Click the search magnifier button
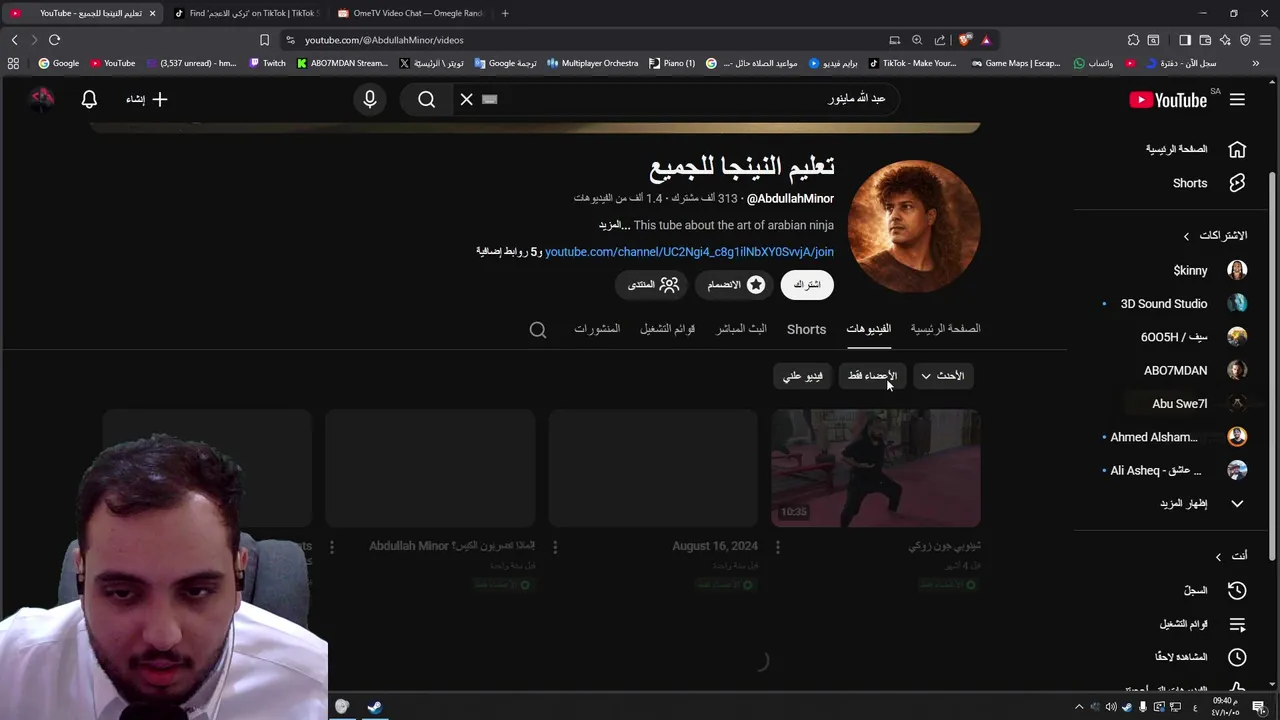Screen dimensions: 1280x720 pos(427,99)
